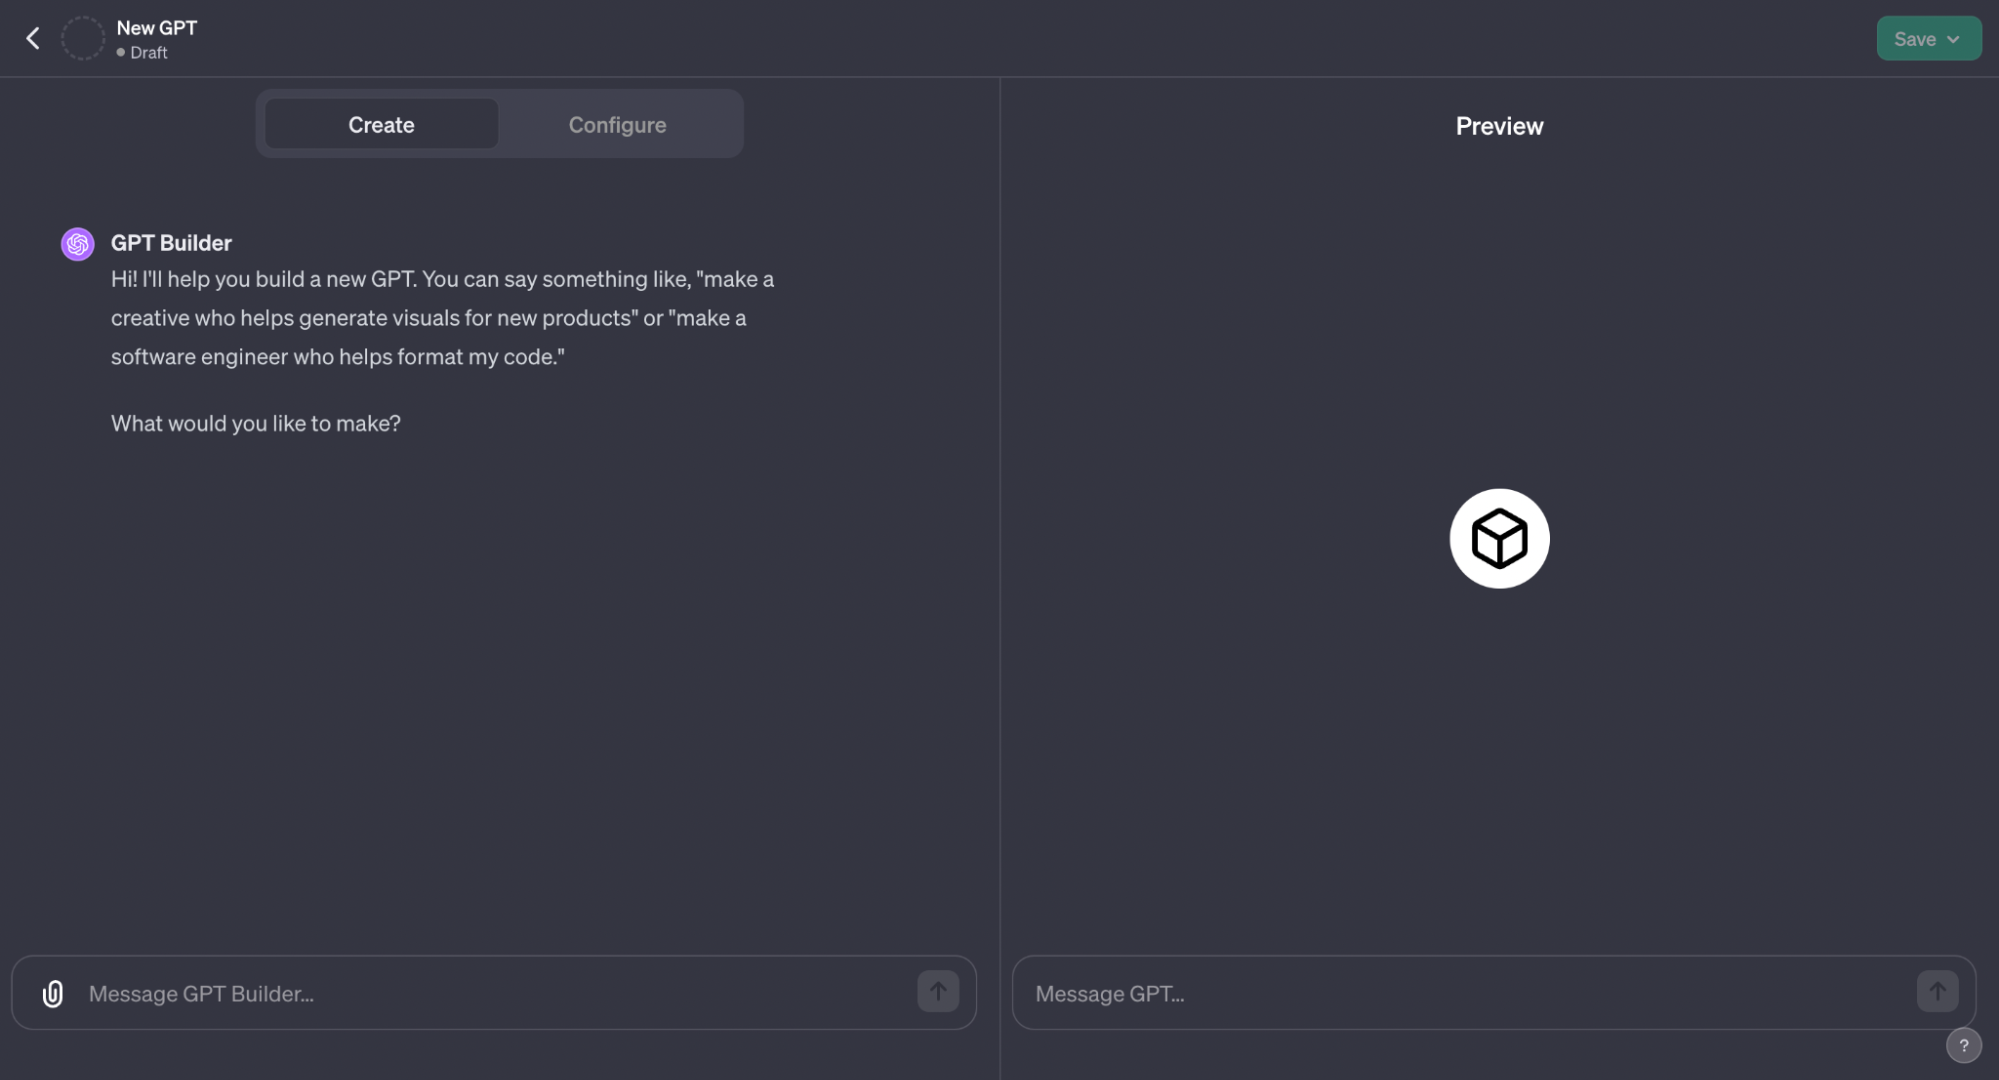The image size is (1999, 1080).
Task: Switch to the Configure tab
Action: [617, 124]
